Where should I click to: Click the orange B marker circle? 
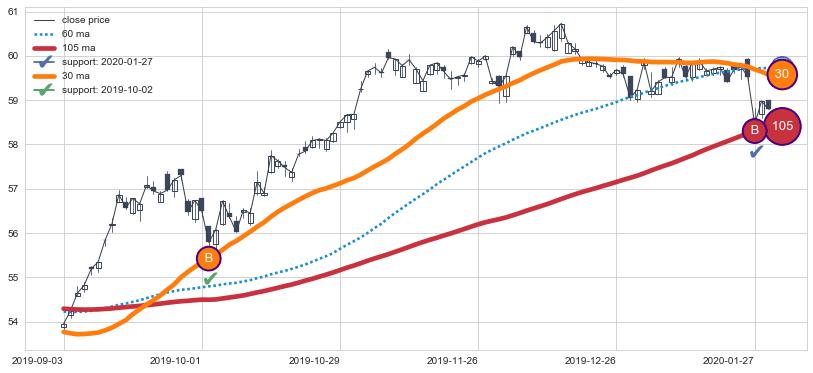209,258
